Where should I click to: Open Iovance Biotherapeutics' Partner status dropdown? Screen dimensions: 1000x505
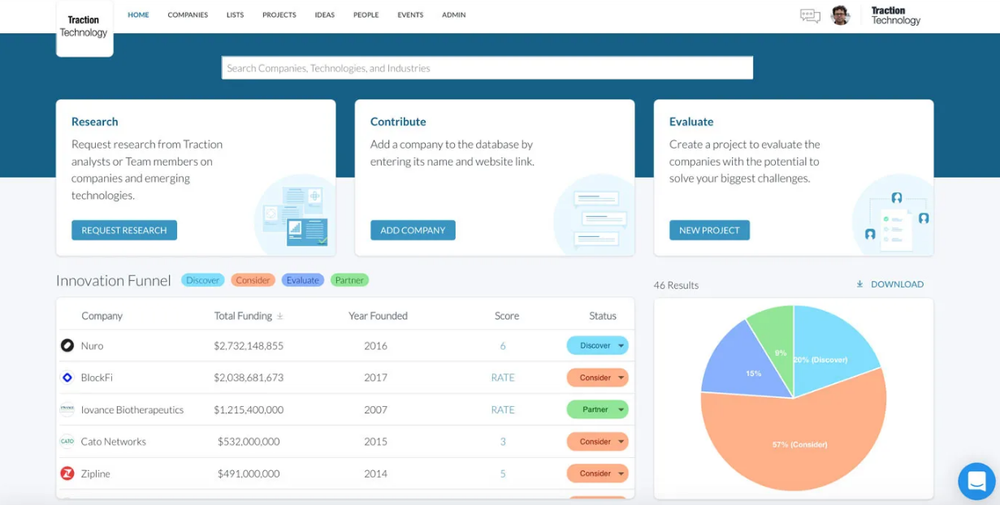pyautogui.click(x=598, y=409)
